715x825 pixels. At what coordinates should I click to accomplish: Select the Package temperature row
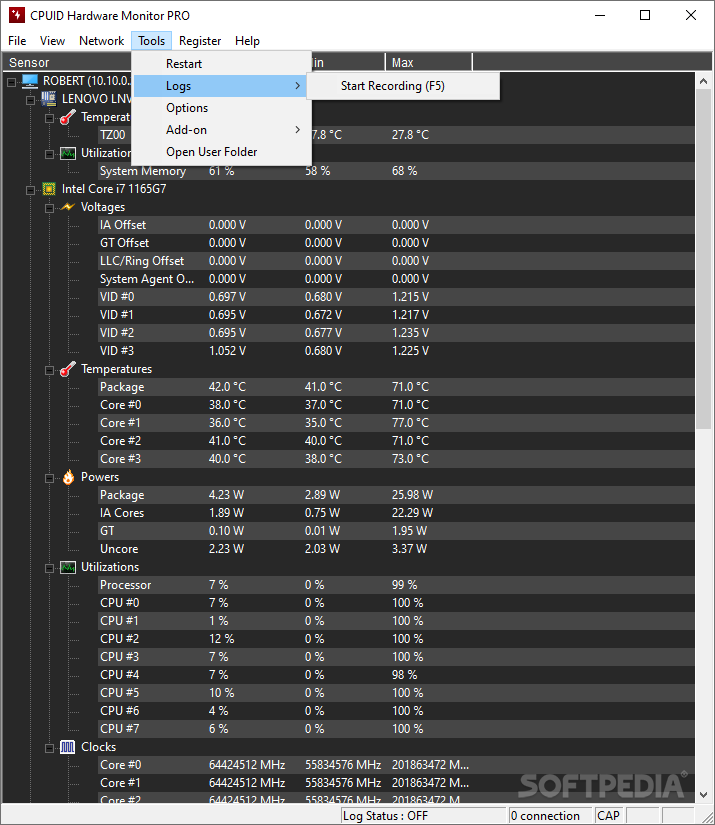coord(396,387)
